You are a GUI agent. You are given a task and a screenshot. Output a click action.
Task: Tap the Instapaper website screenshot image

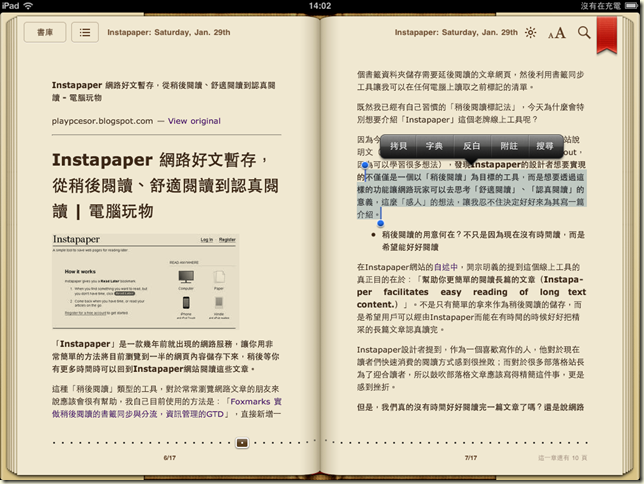point(145,281)
